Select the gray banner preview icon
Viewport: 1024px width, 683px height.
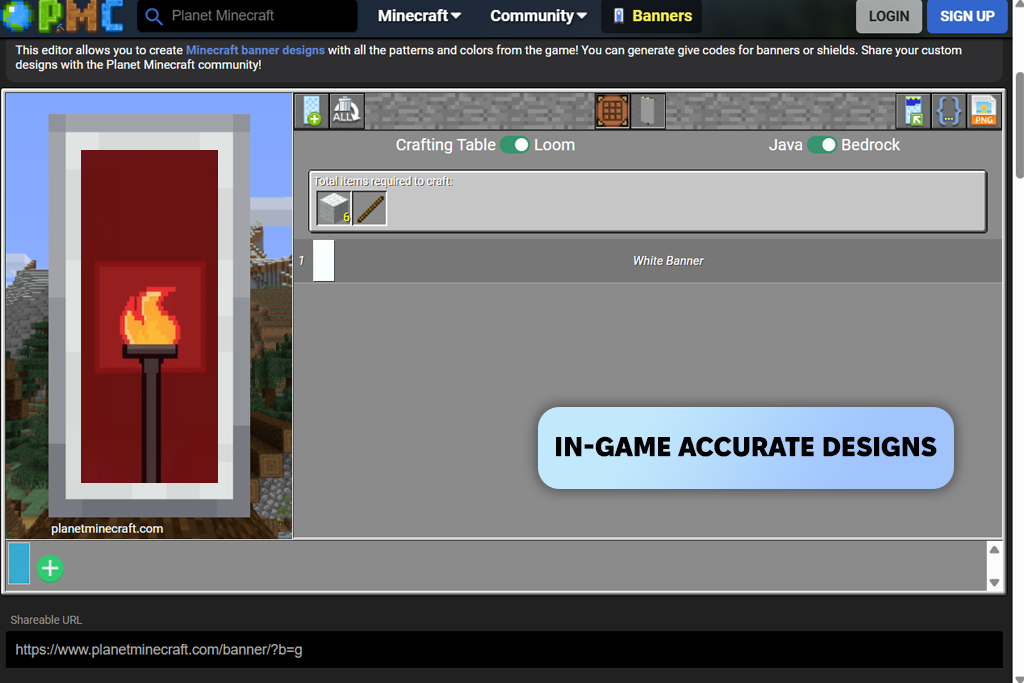[x=647, y=110]
